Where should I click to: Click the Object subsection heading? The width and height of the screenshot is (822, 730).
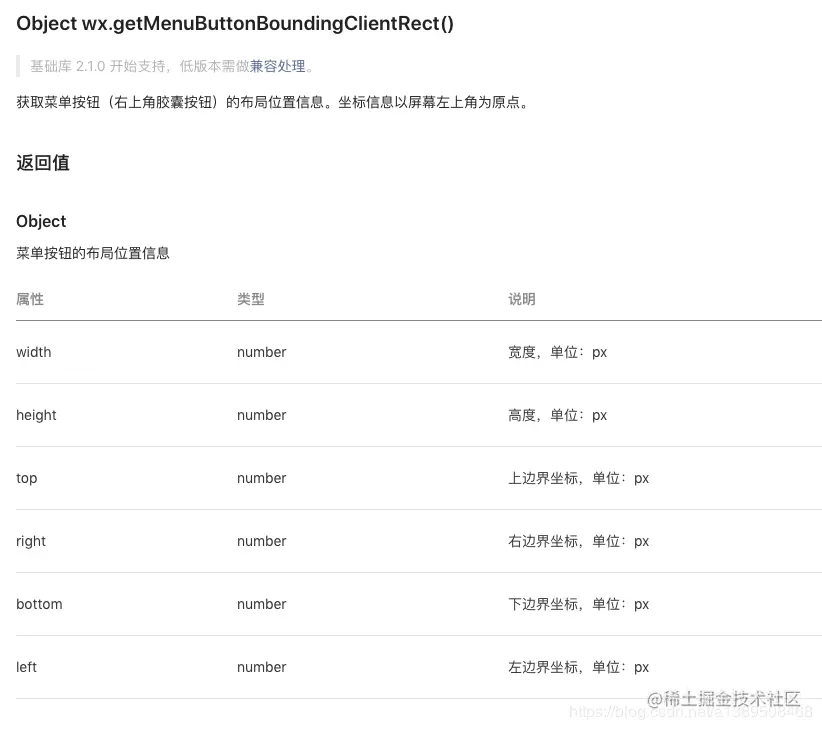pyautogui.click(x=40, y=221)
